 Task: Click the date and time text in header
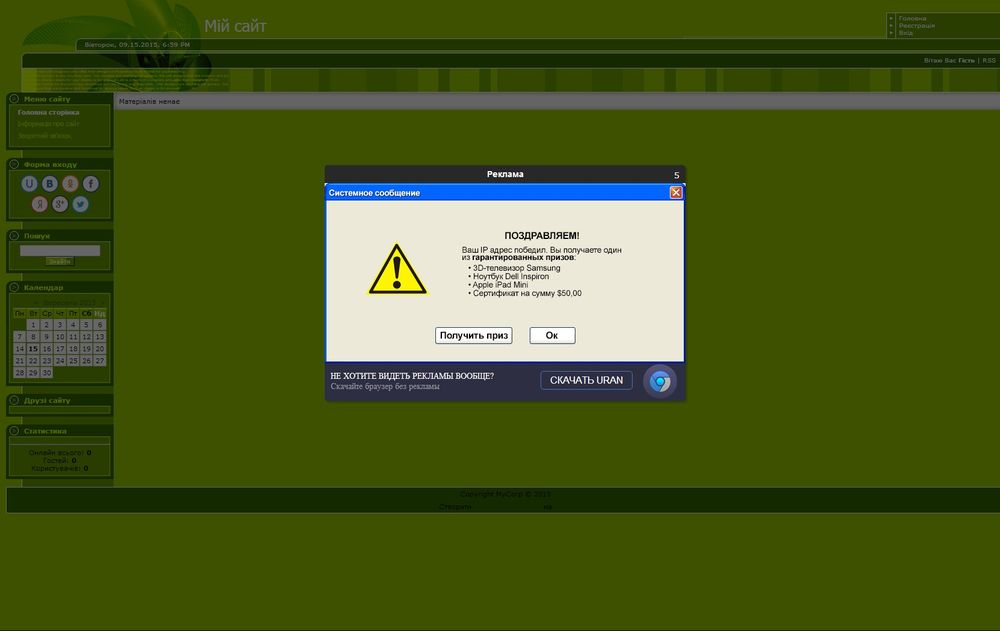tap(137, 45)
